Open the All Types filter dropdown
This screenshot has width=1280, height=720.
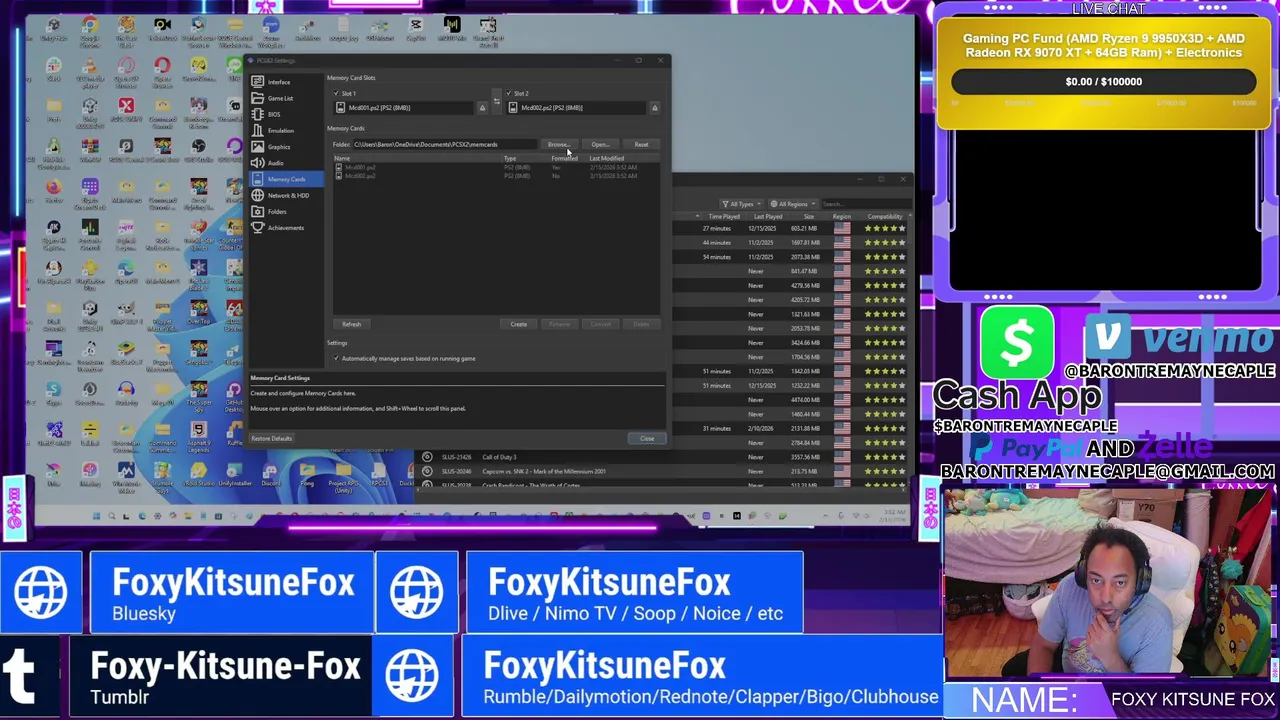tap(741, 204)
